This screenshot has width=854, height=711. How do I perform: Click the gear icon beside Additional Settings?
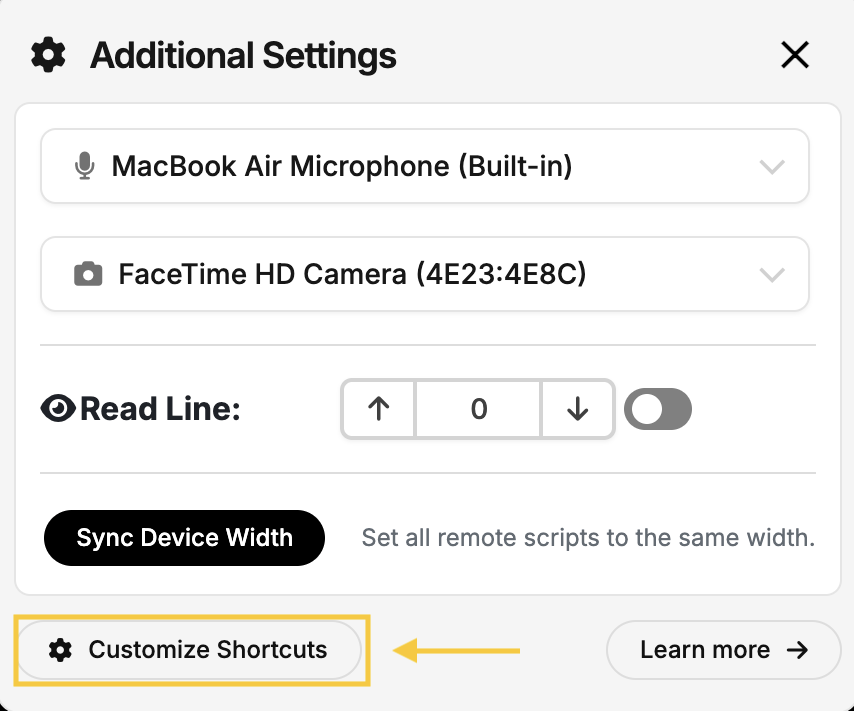[x=48, y=55]
